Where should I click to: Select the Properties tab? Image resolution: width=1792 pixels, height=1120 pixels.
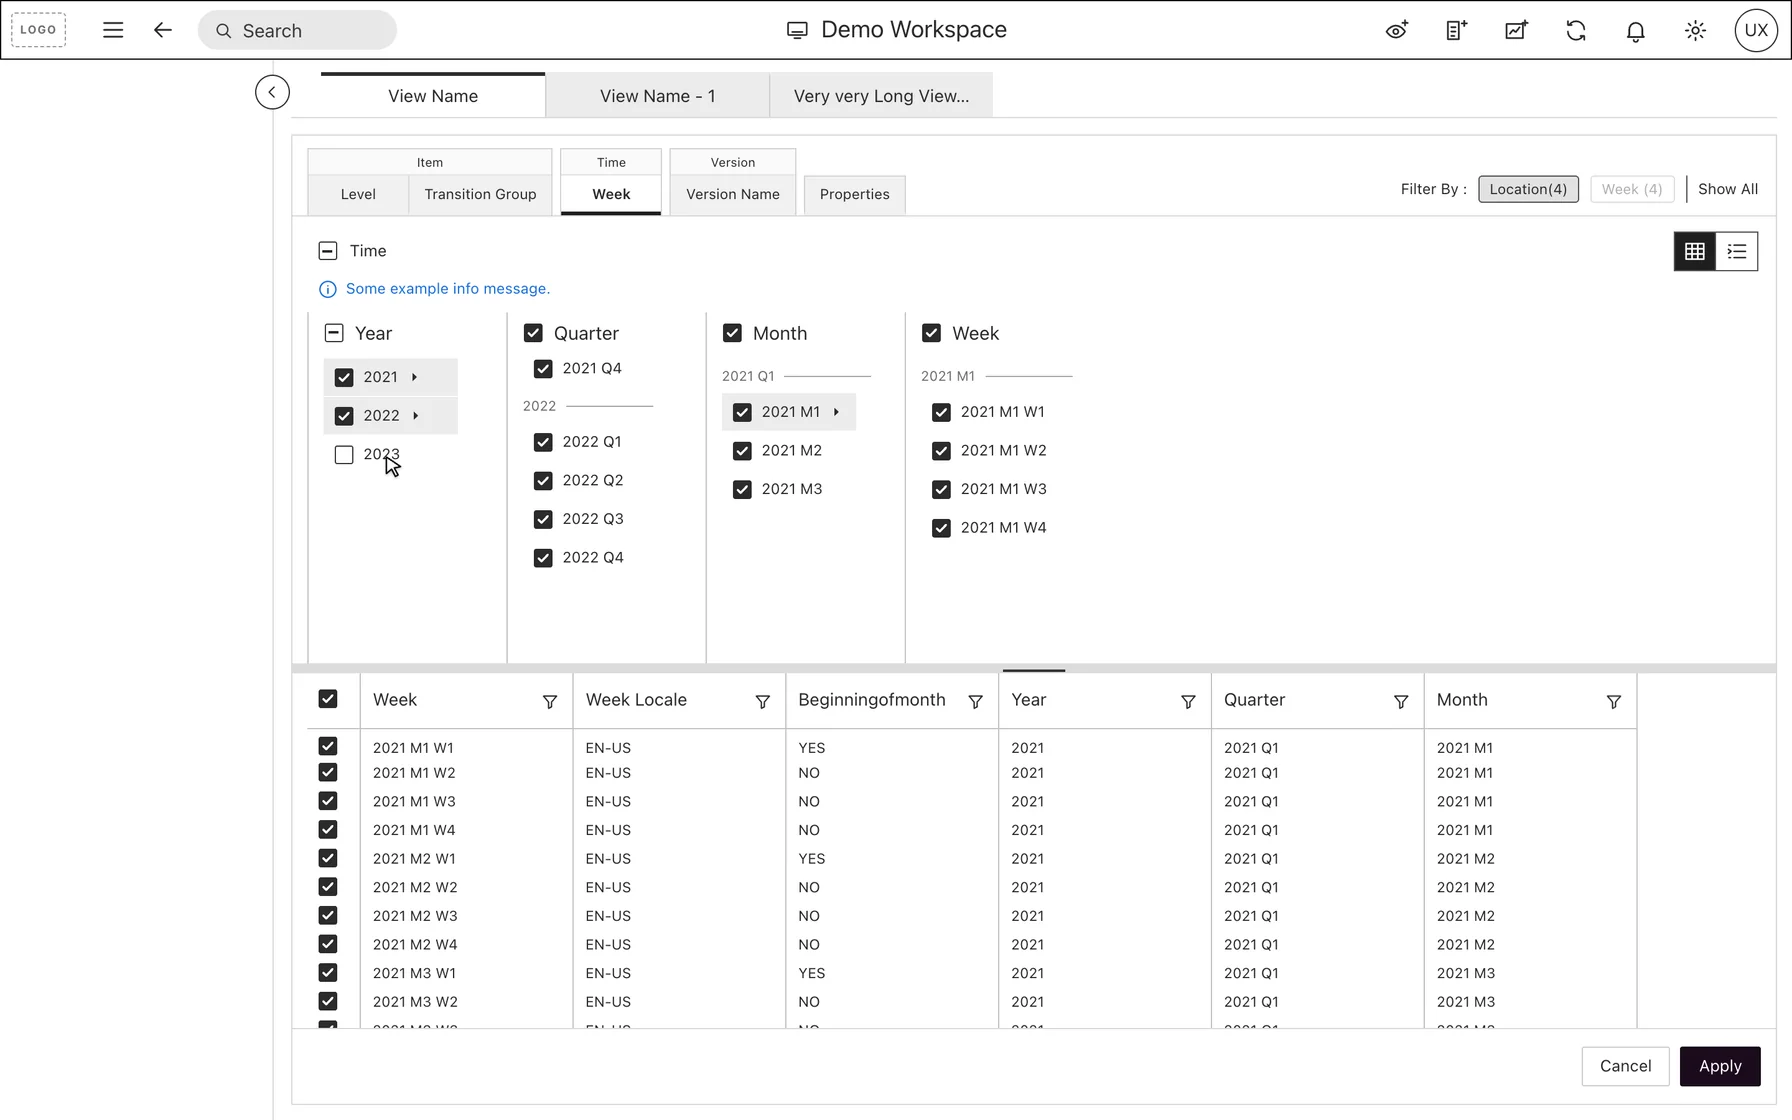click(854, 194)
